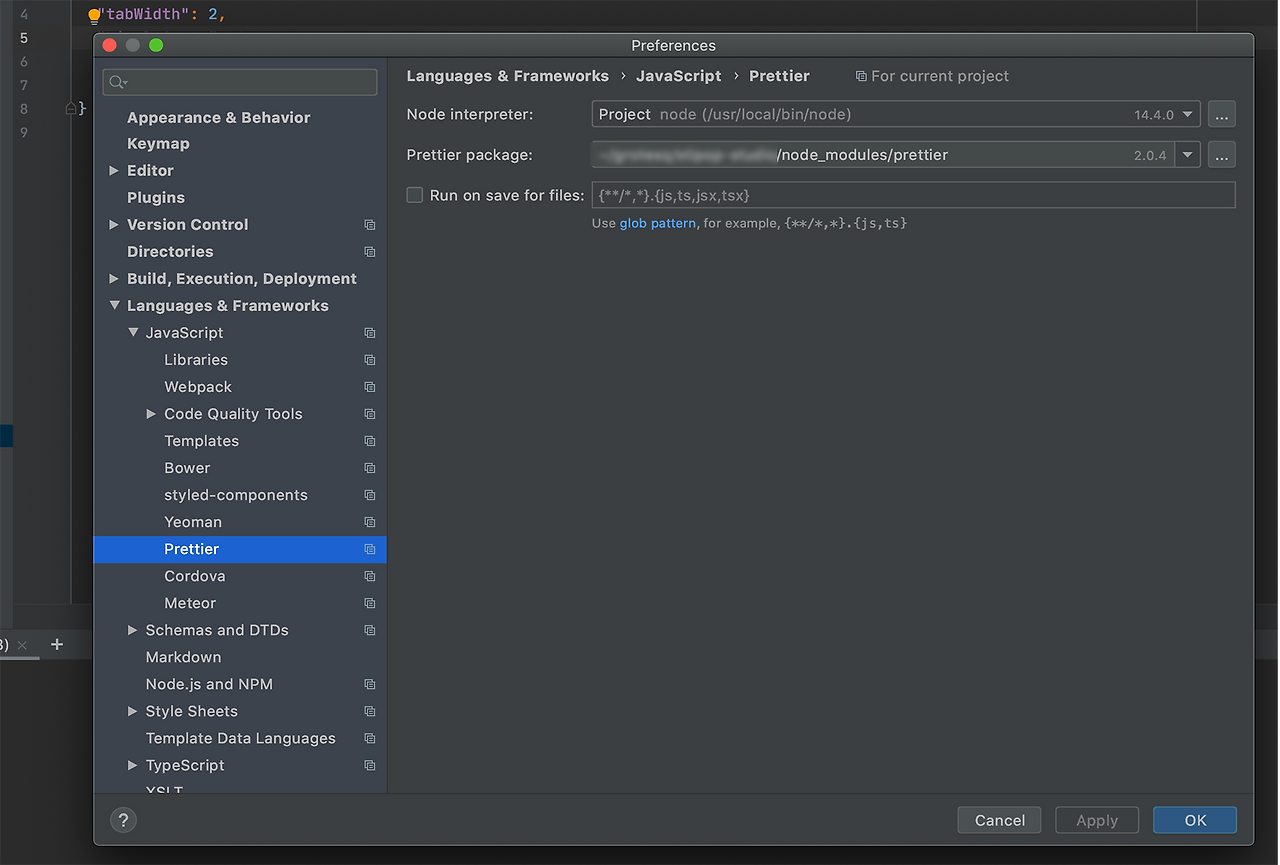
Task: Click the Run on save file pattern field
Action: pyautogui.click(x=914, y=195)
